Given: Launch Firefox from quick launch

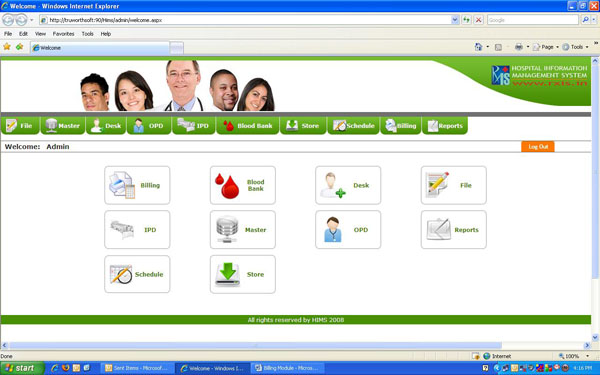Looking at the screenshot, I should (x=65, y=368).
